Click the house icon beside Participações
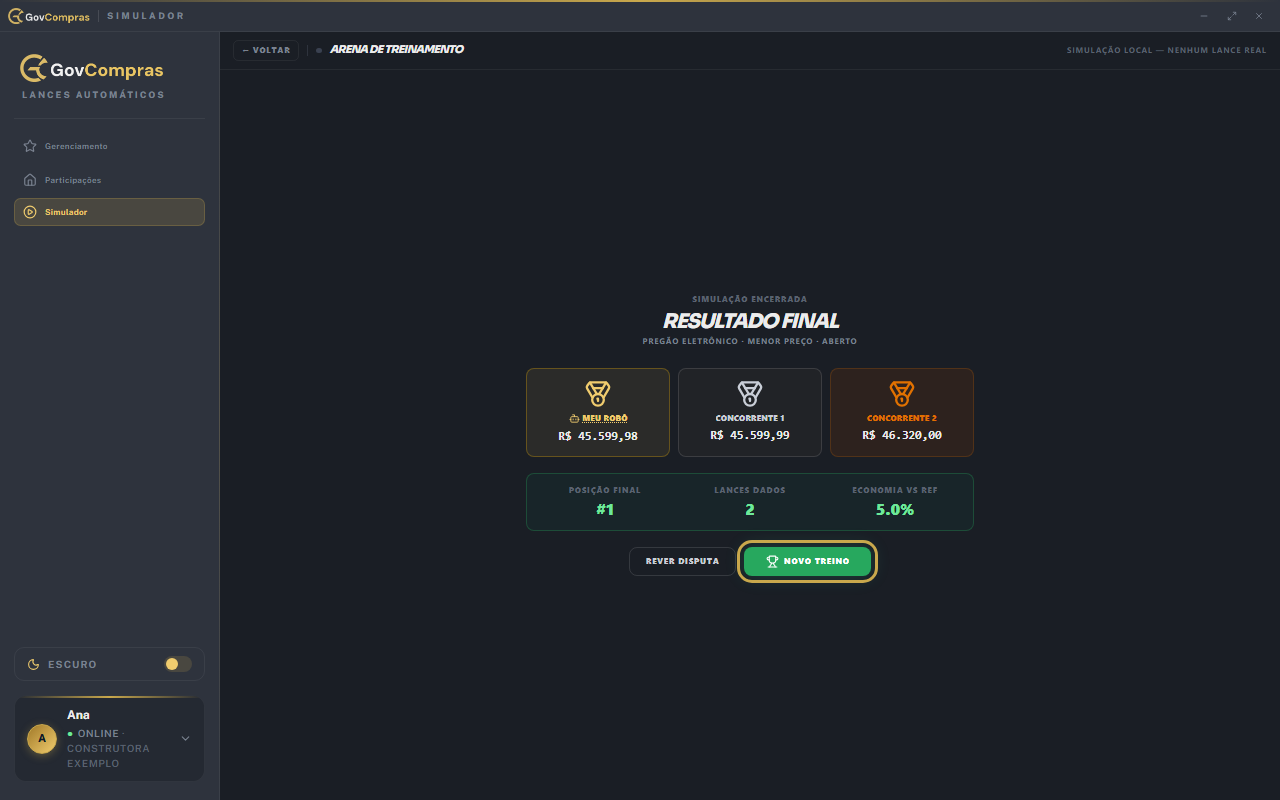 pyautogui.click(x=30, y=180)
